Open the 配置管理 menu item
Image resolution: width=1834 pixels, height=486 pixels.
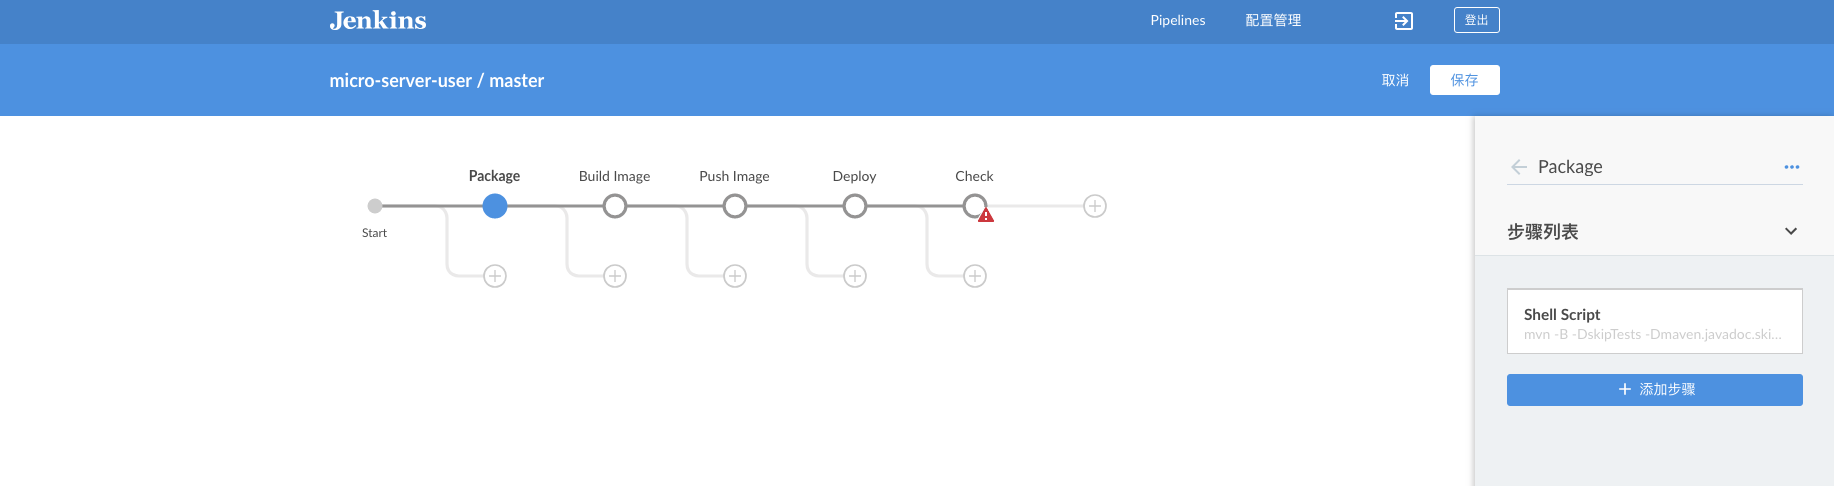1273,20
